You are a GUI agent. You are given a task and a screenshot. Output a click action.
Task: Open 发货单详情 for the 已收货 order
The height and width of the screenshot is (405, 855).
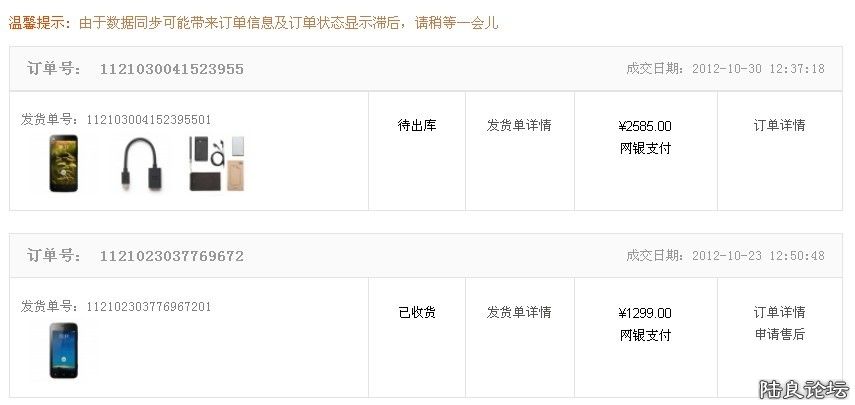[x=519, y=313]
